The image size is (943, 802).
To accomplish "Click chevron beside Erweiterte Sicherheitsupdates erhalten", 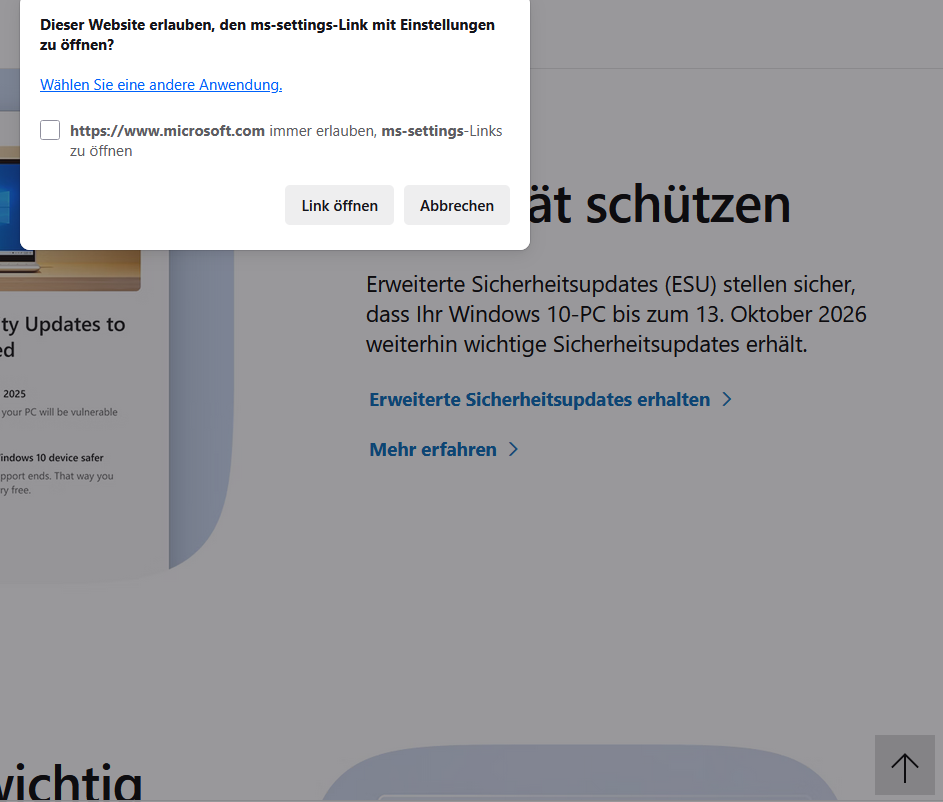I will click(x=726, y=399).
